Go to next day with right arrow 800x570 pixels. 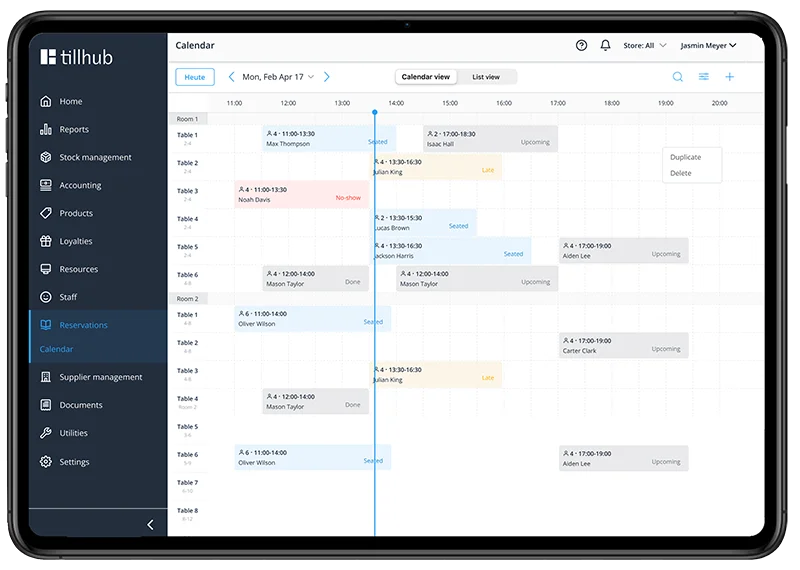coord(326,77)
